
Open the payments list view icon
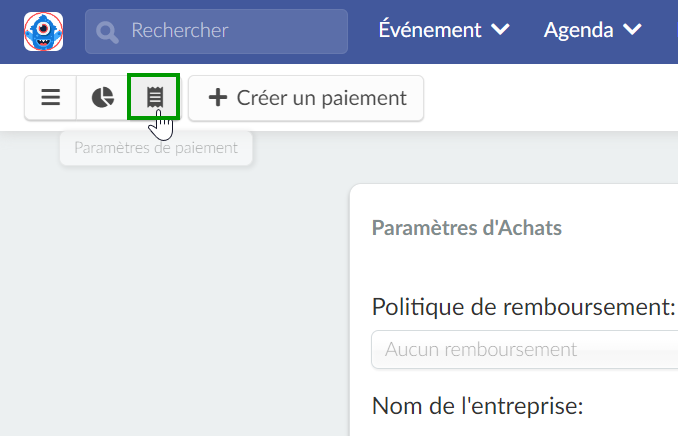point(51,97)
